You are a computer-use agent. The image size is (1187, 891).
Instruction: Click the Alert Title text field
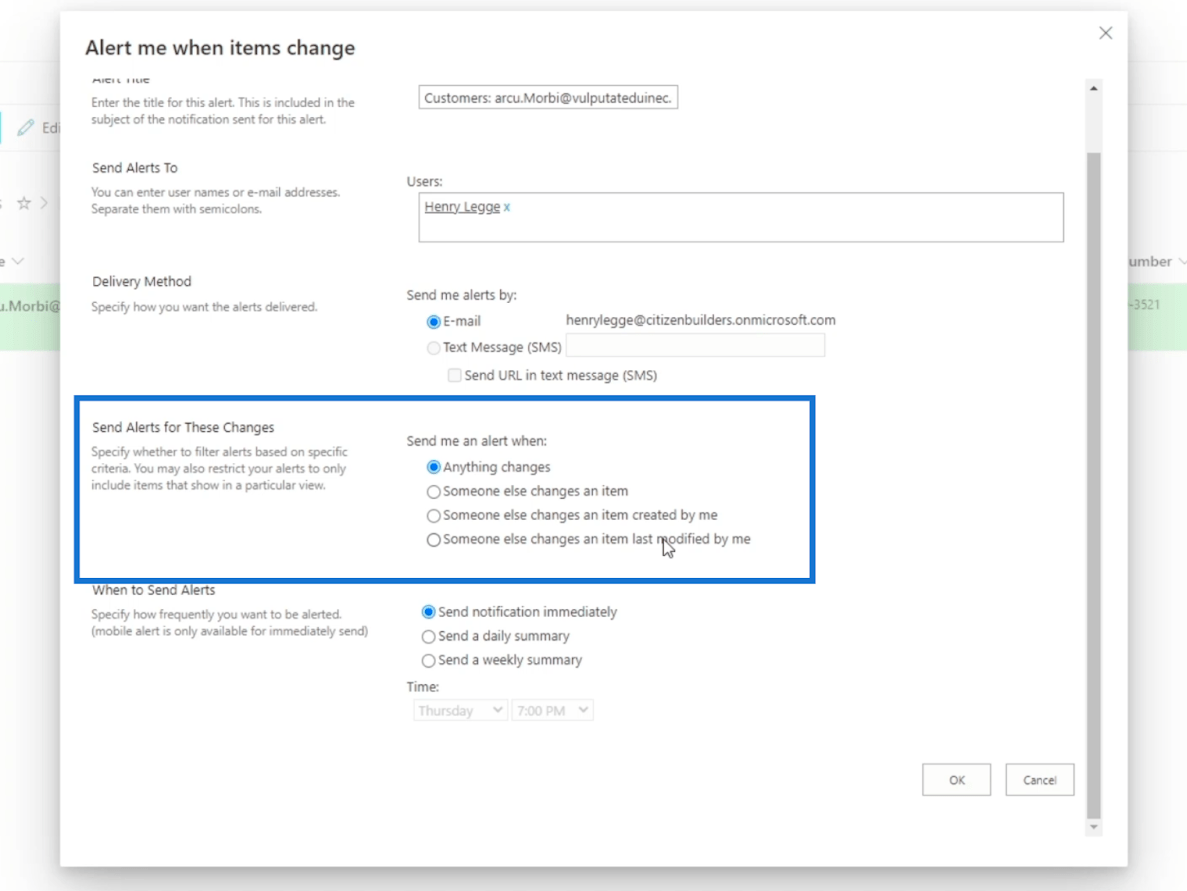pos(548,98)
